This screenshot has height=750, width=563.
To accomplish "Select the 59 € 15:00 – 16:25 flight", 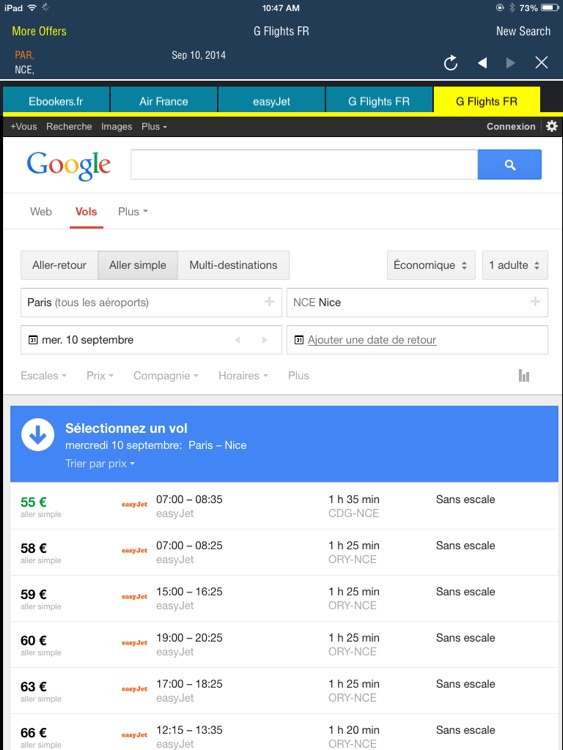I will click(284, 598).
